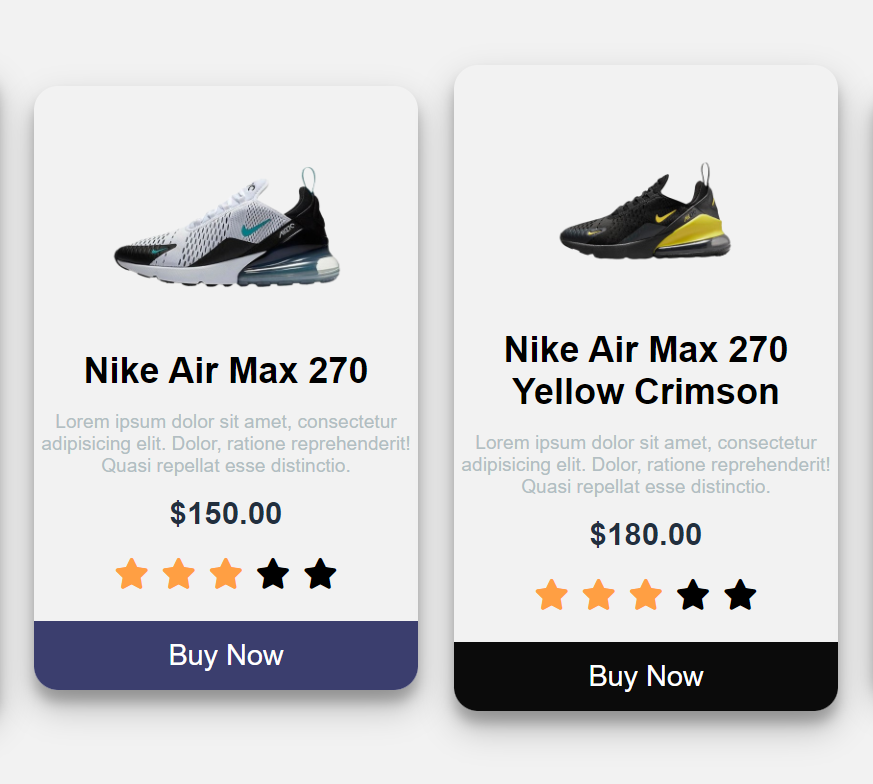
Task: Click the purple Buy Now button
Action: [226, 655]
